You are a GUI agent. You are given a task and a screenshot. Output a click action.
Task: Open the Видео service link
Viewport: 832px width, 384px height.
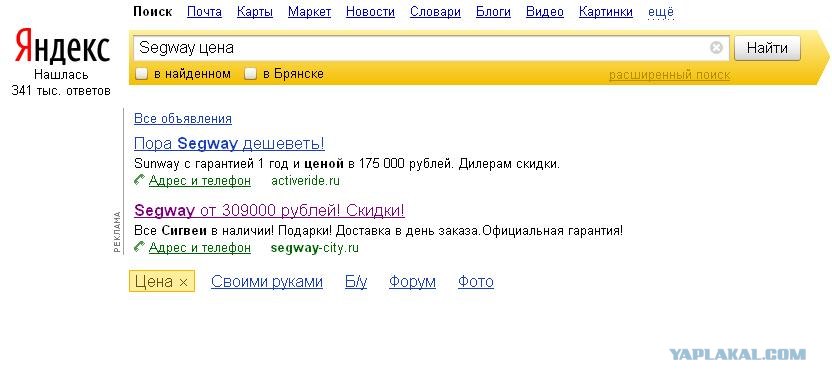coord(545,12)
